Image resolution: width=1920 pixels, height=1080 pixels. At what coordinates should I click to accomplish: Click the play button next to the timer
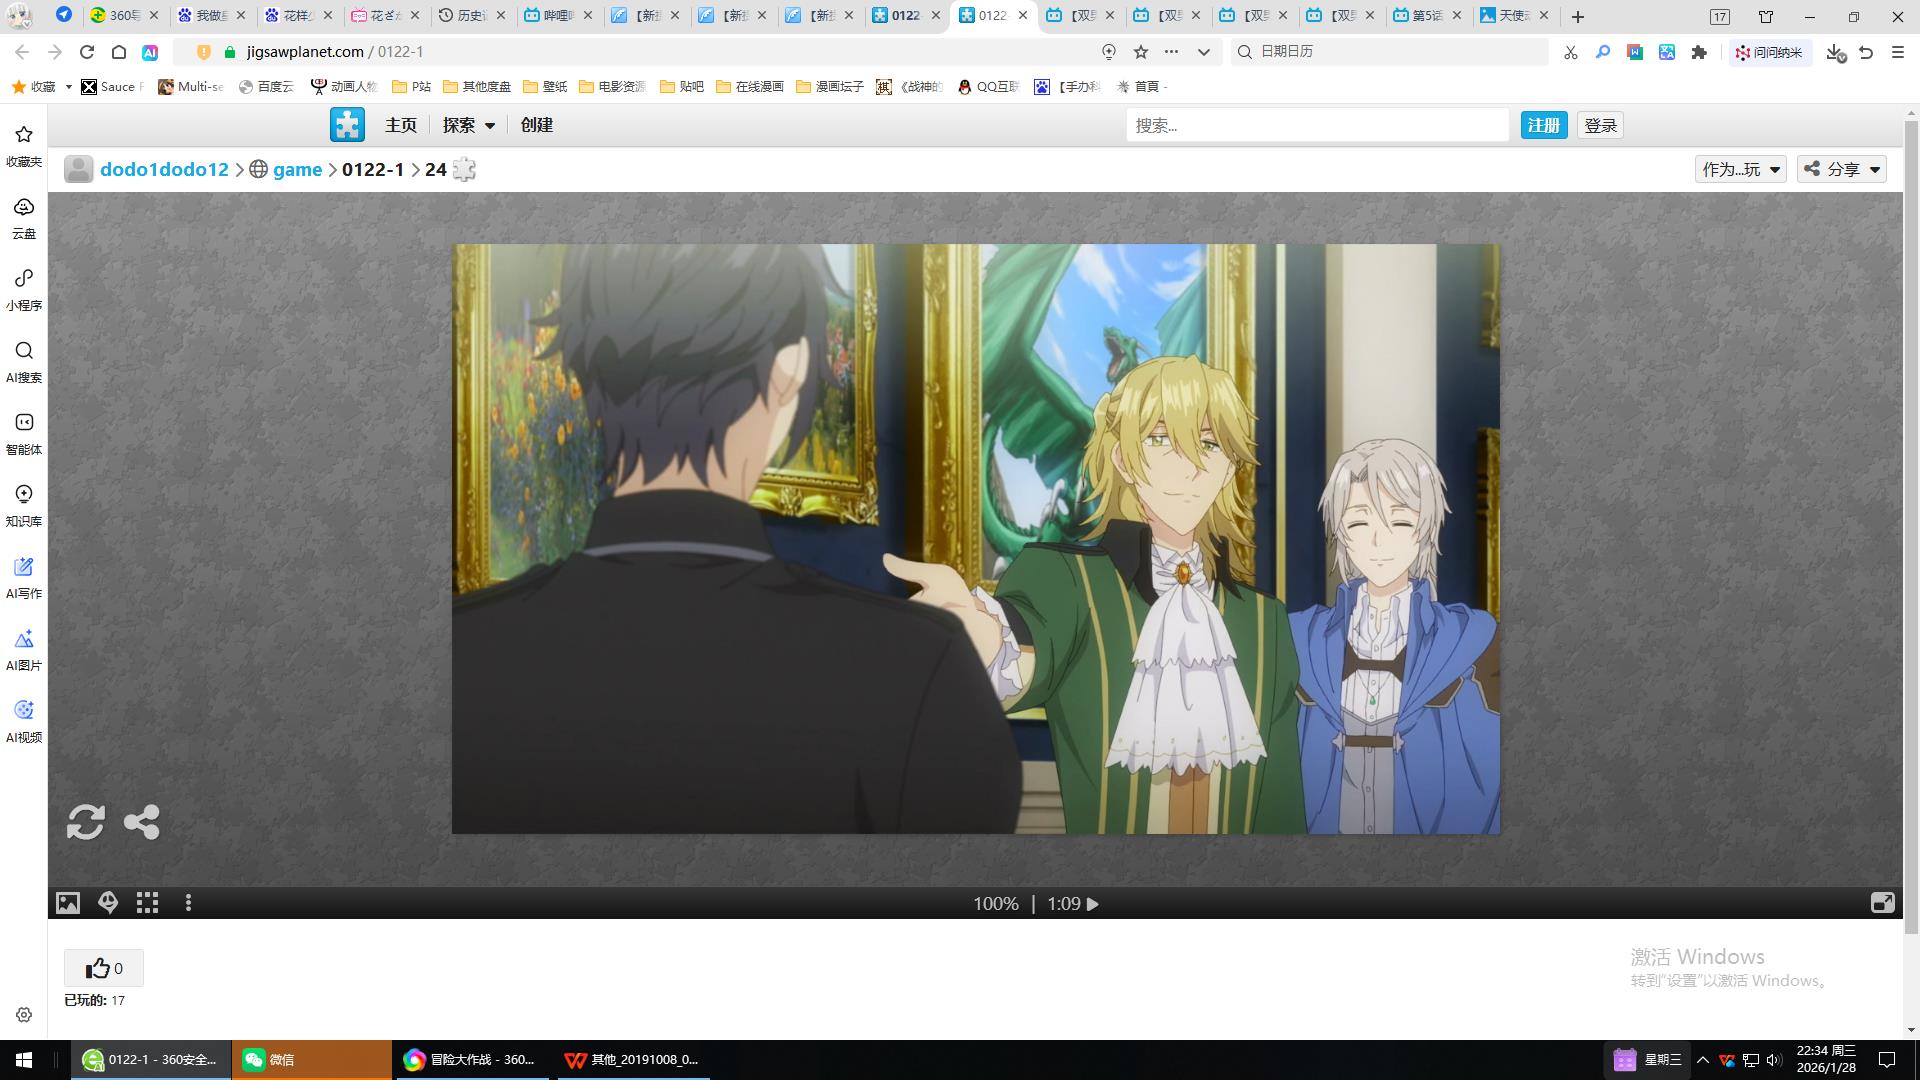1093,904
